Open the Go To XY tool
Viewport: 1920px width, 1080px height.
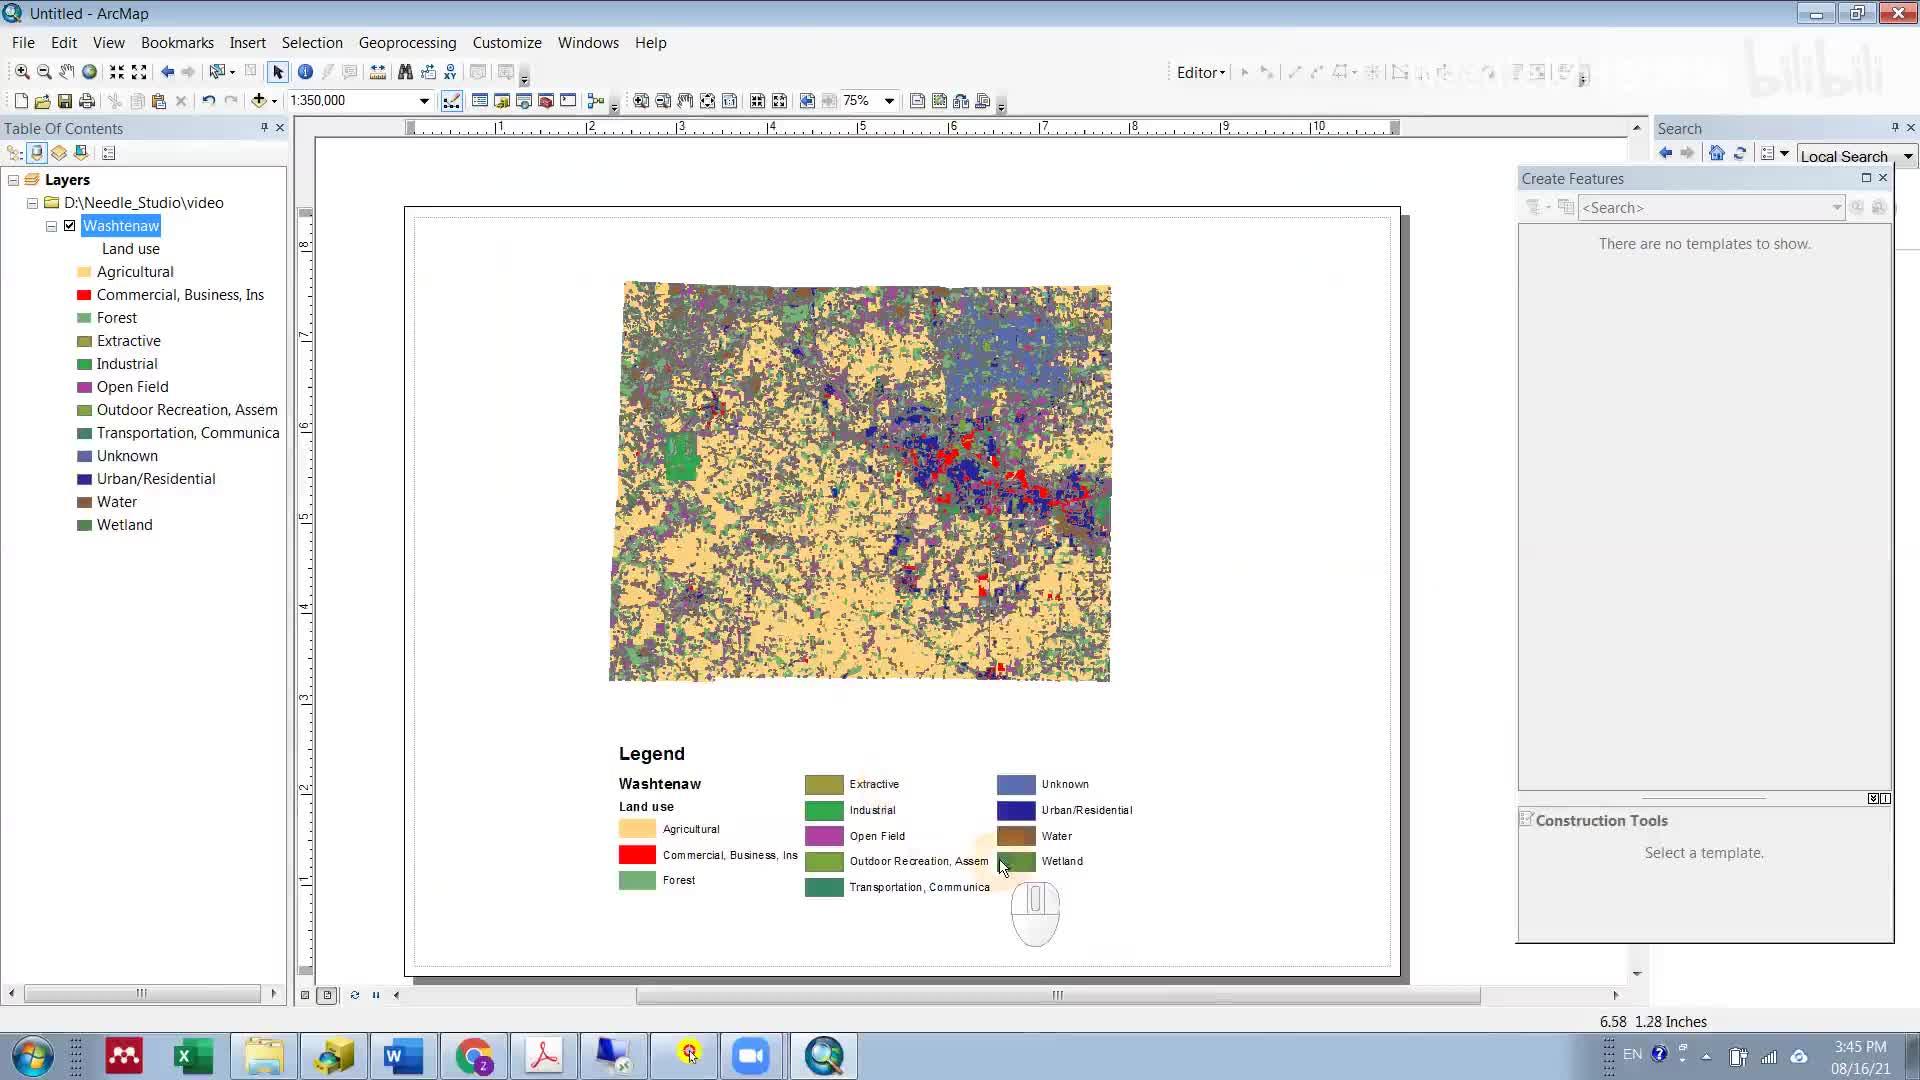[x=450, y=72]
